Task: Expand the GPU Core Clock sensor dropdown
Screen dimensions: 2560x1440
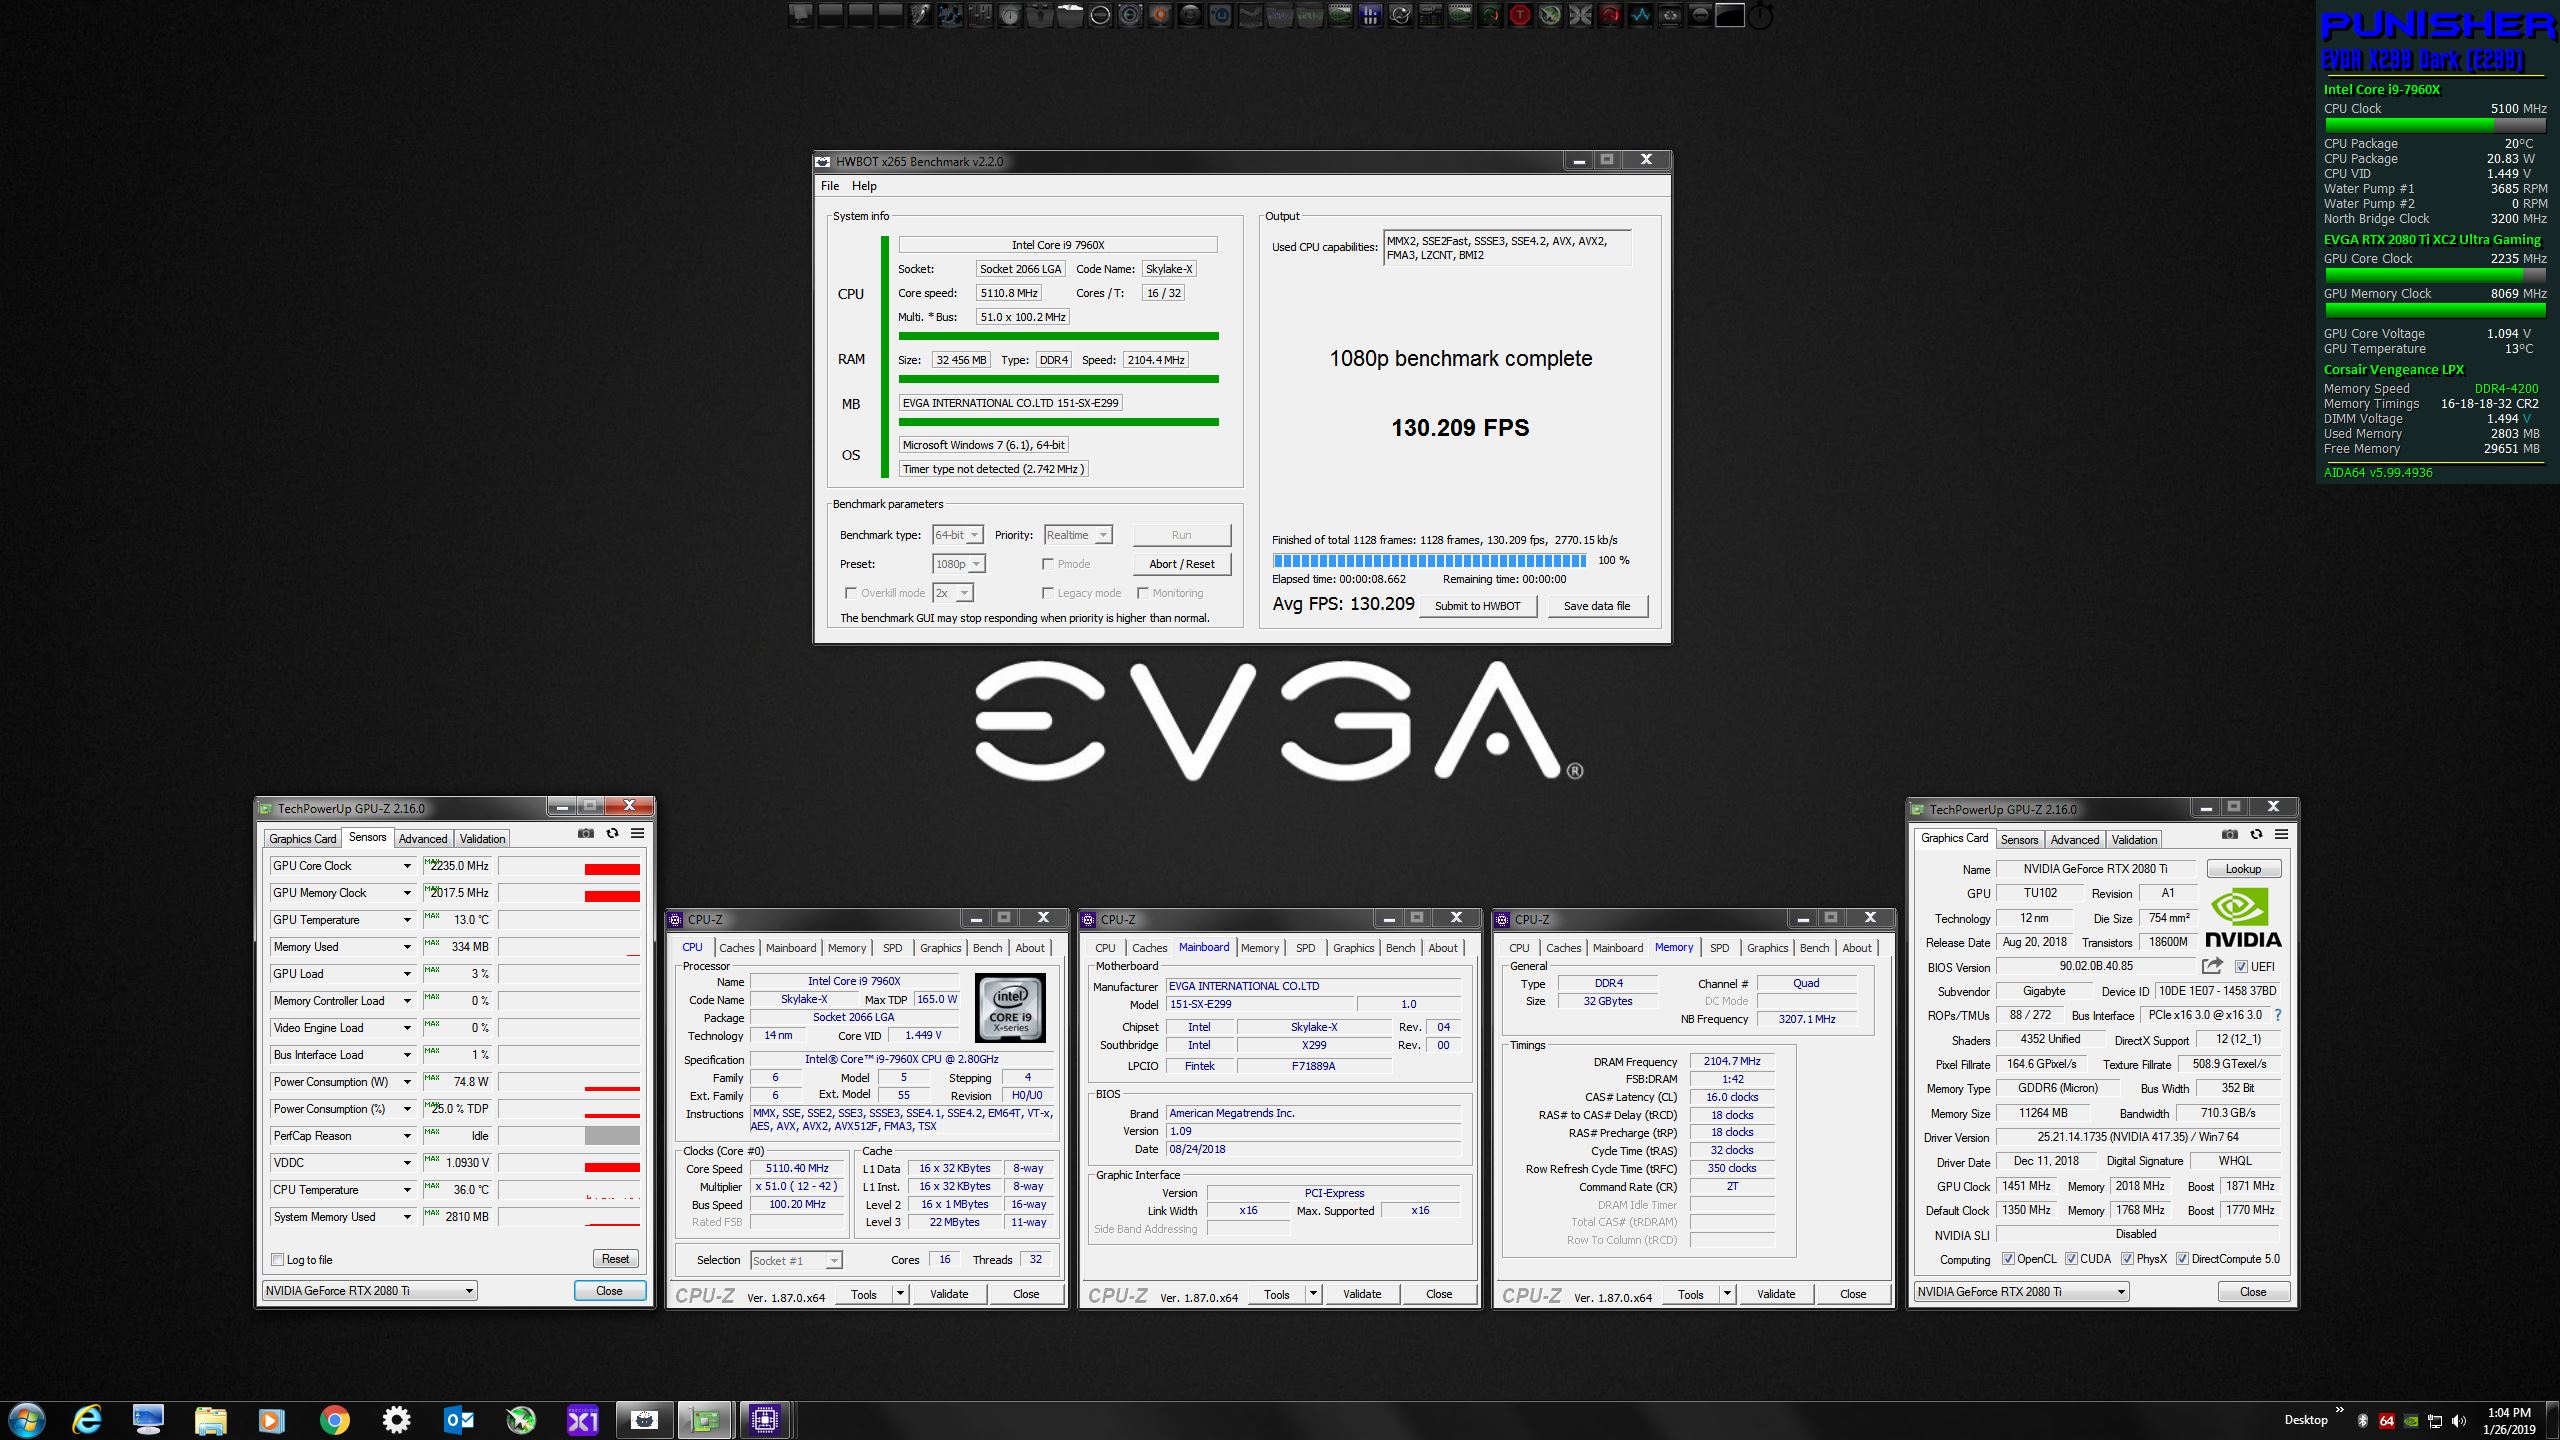Action: [x=407, y=866]
